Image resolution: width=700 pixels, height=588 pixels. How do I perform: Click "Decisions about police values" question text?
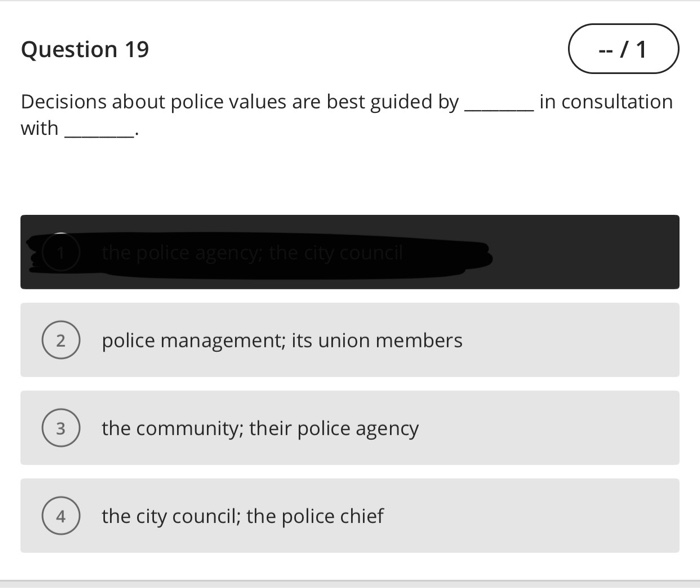pos(153,102)
